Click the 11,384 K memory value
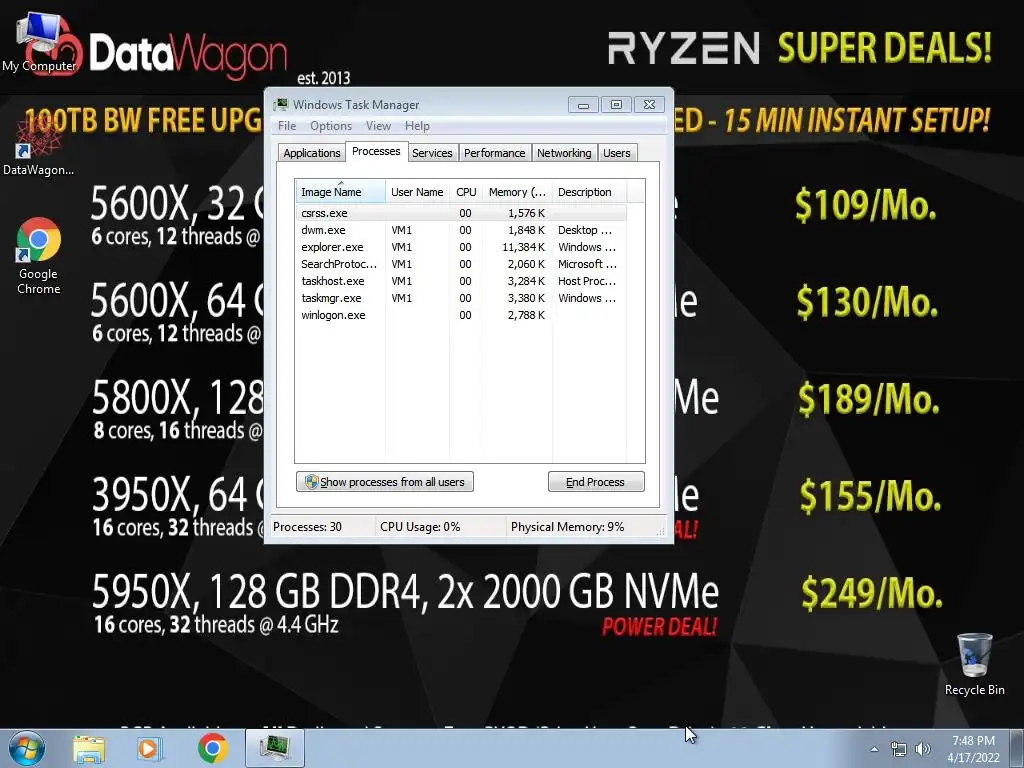 (x=524, y=247)
